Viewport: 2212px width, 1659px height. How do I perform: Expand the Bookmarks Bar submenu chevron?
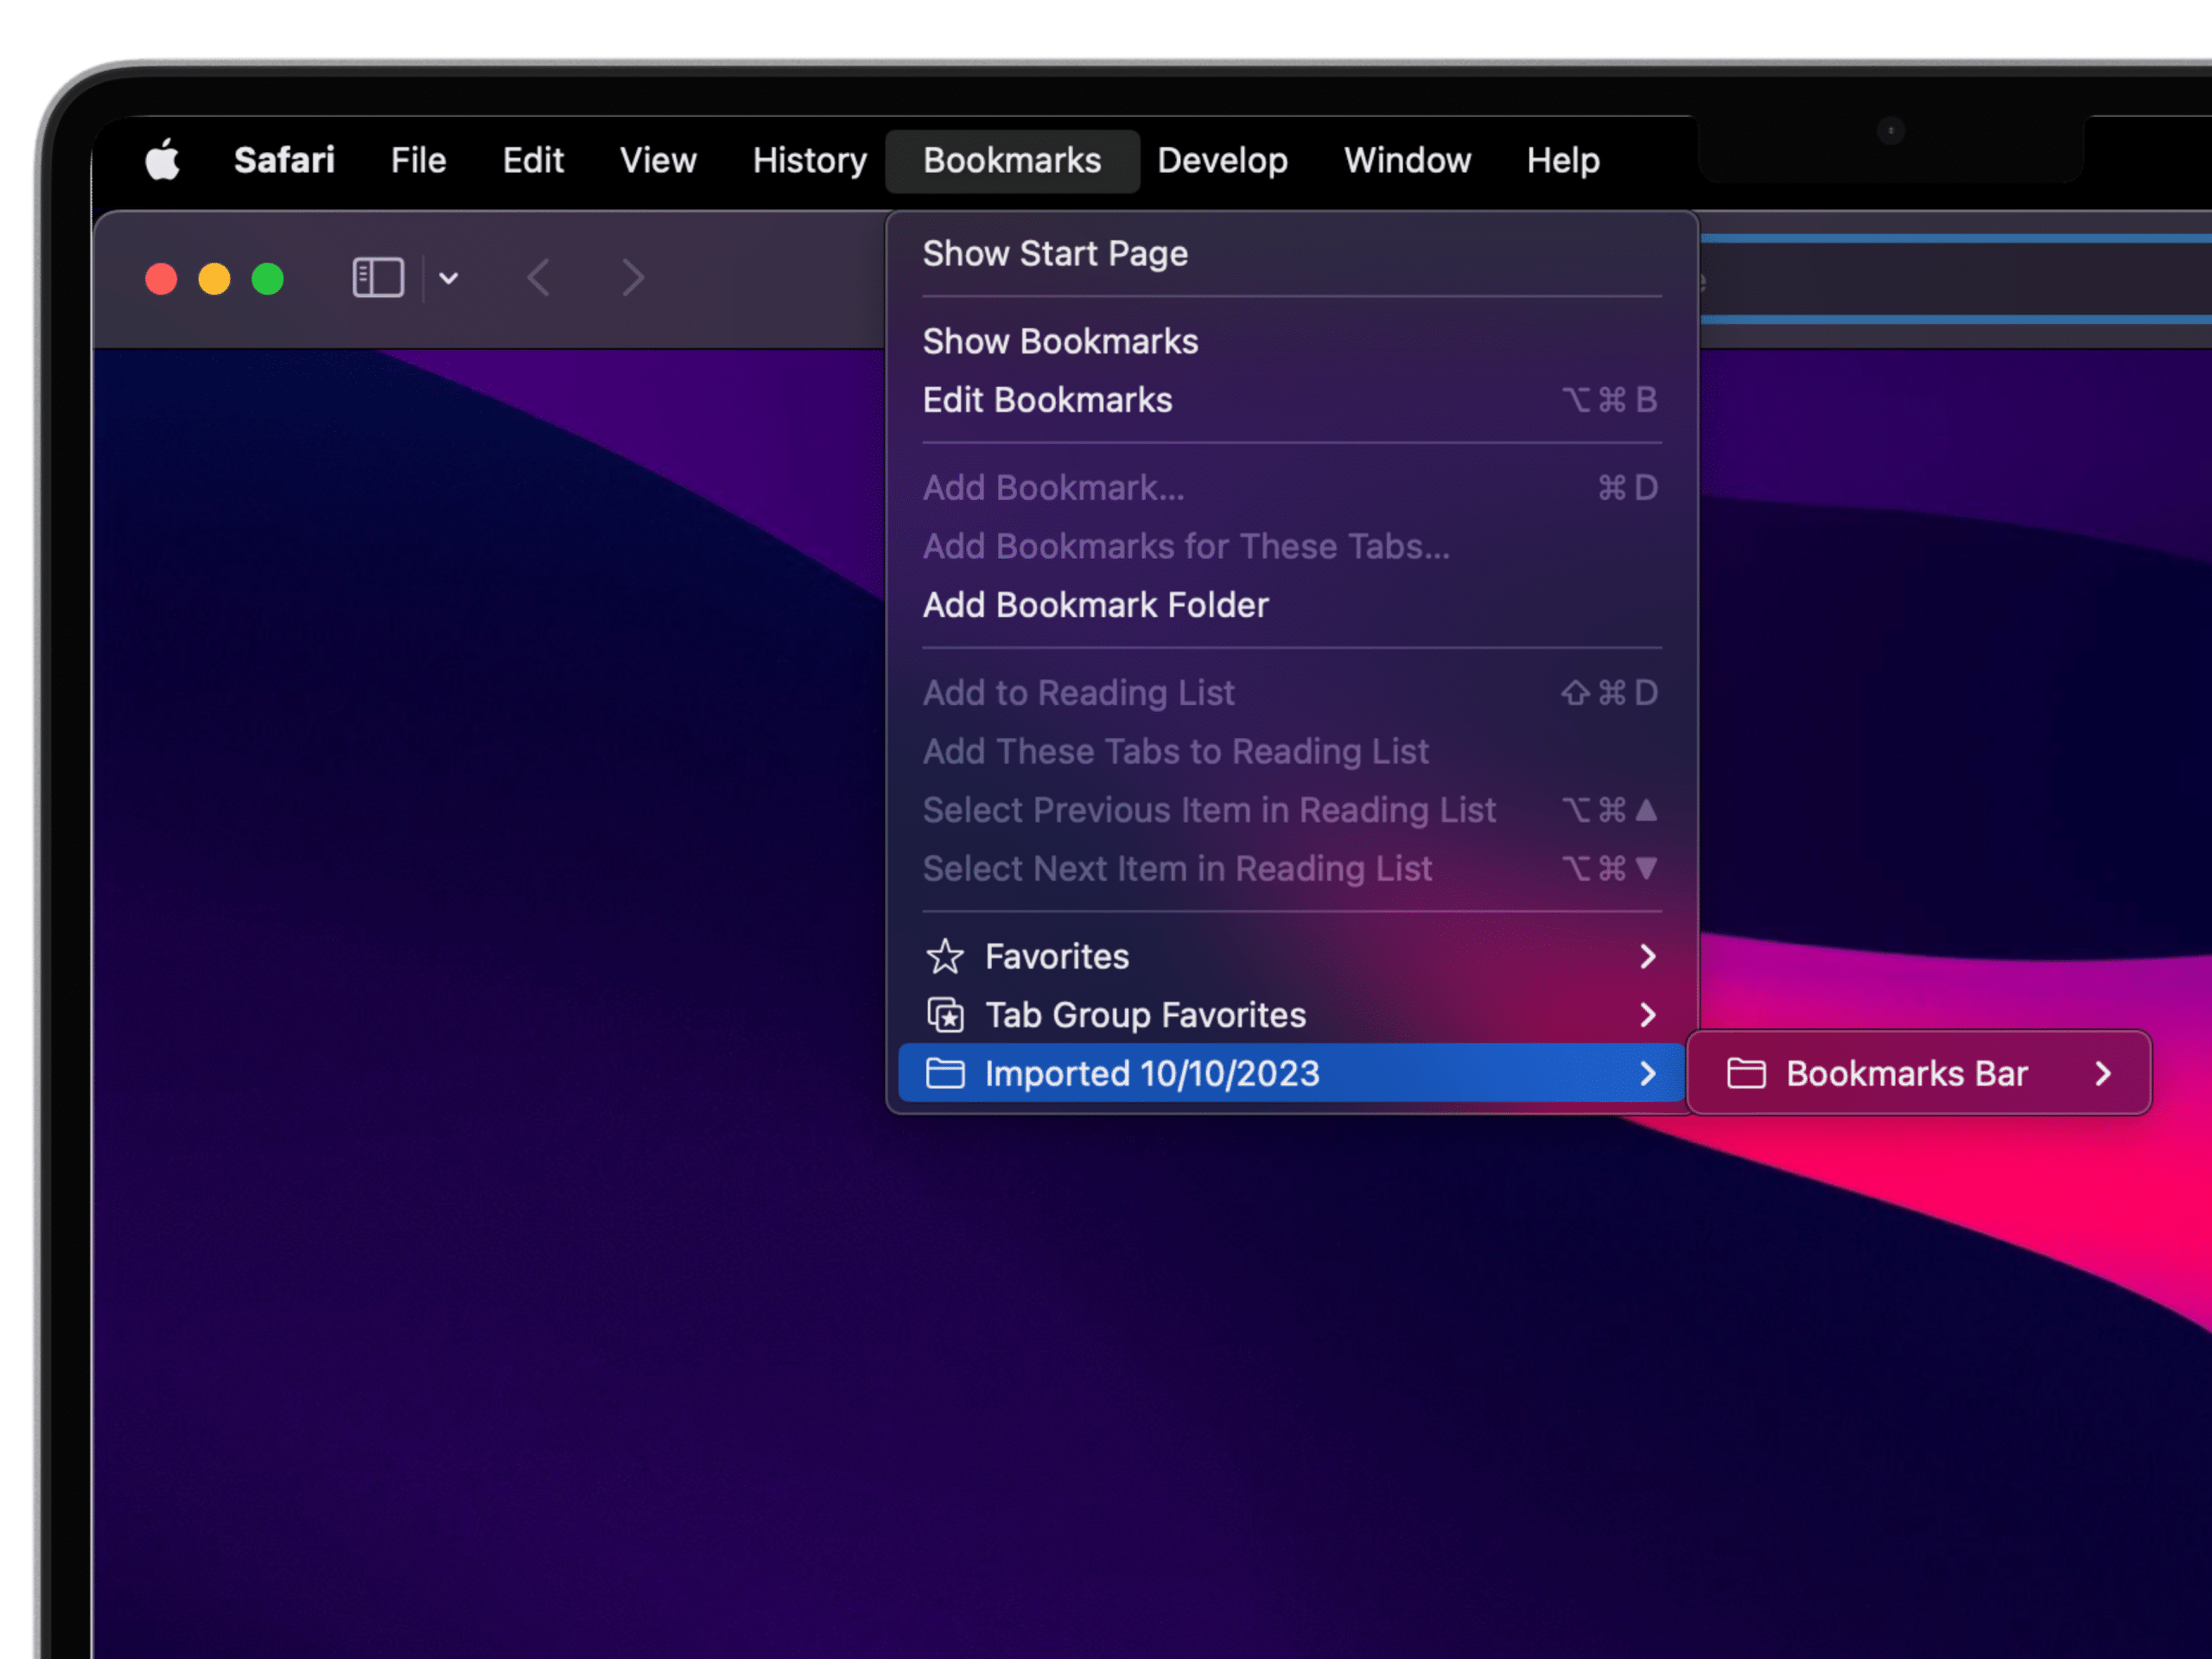[x=2103, y=1074]
